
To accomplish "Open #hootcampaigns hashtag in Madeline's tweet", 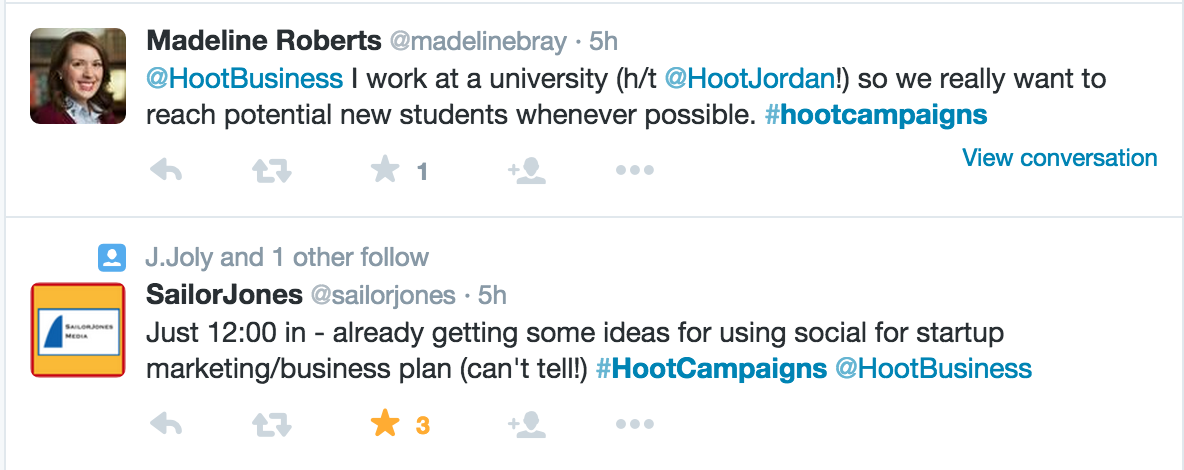I will pyautogui.click(x=876, y=114).
